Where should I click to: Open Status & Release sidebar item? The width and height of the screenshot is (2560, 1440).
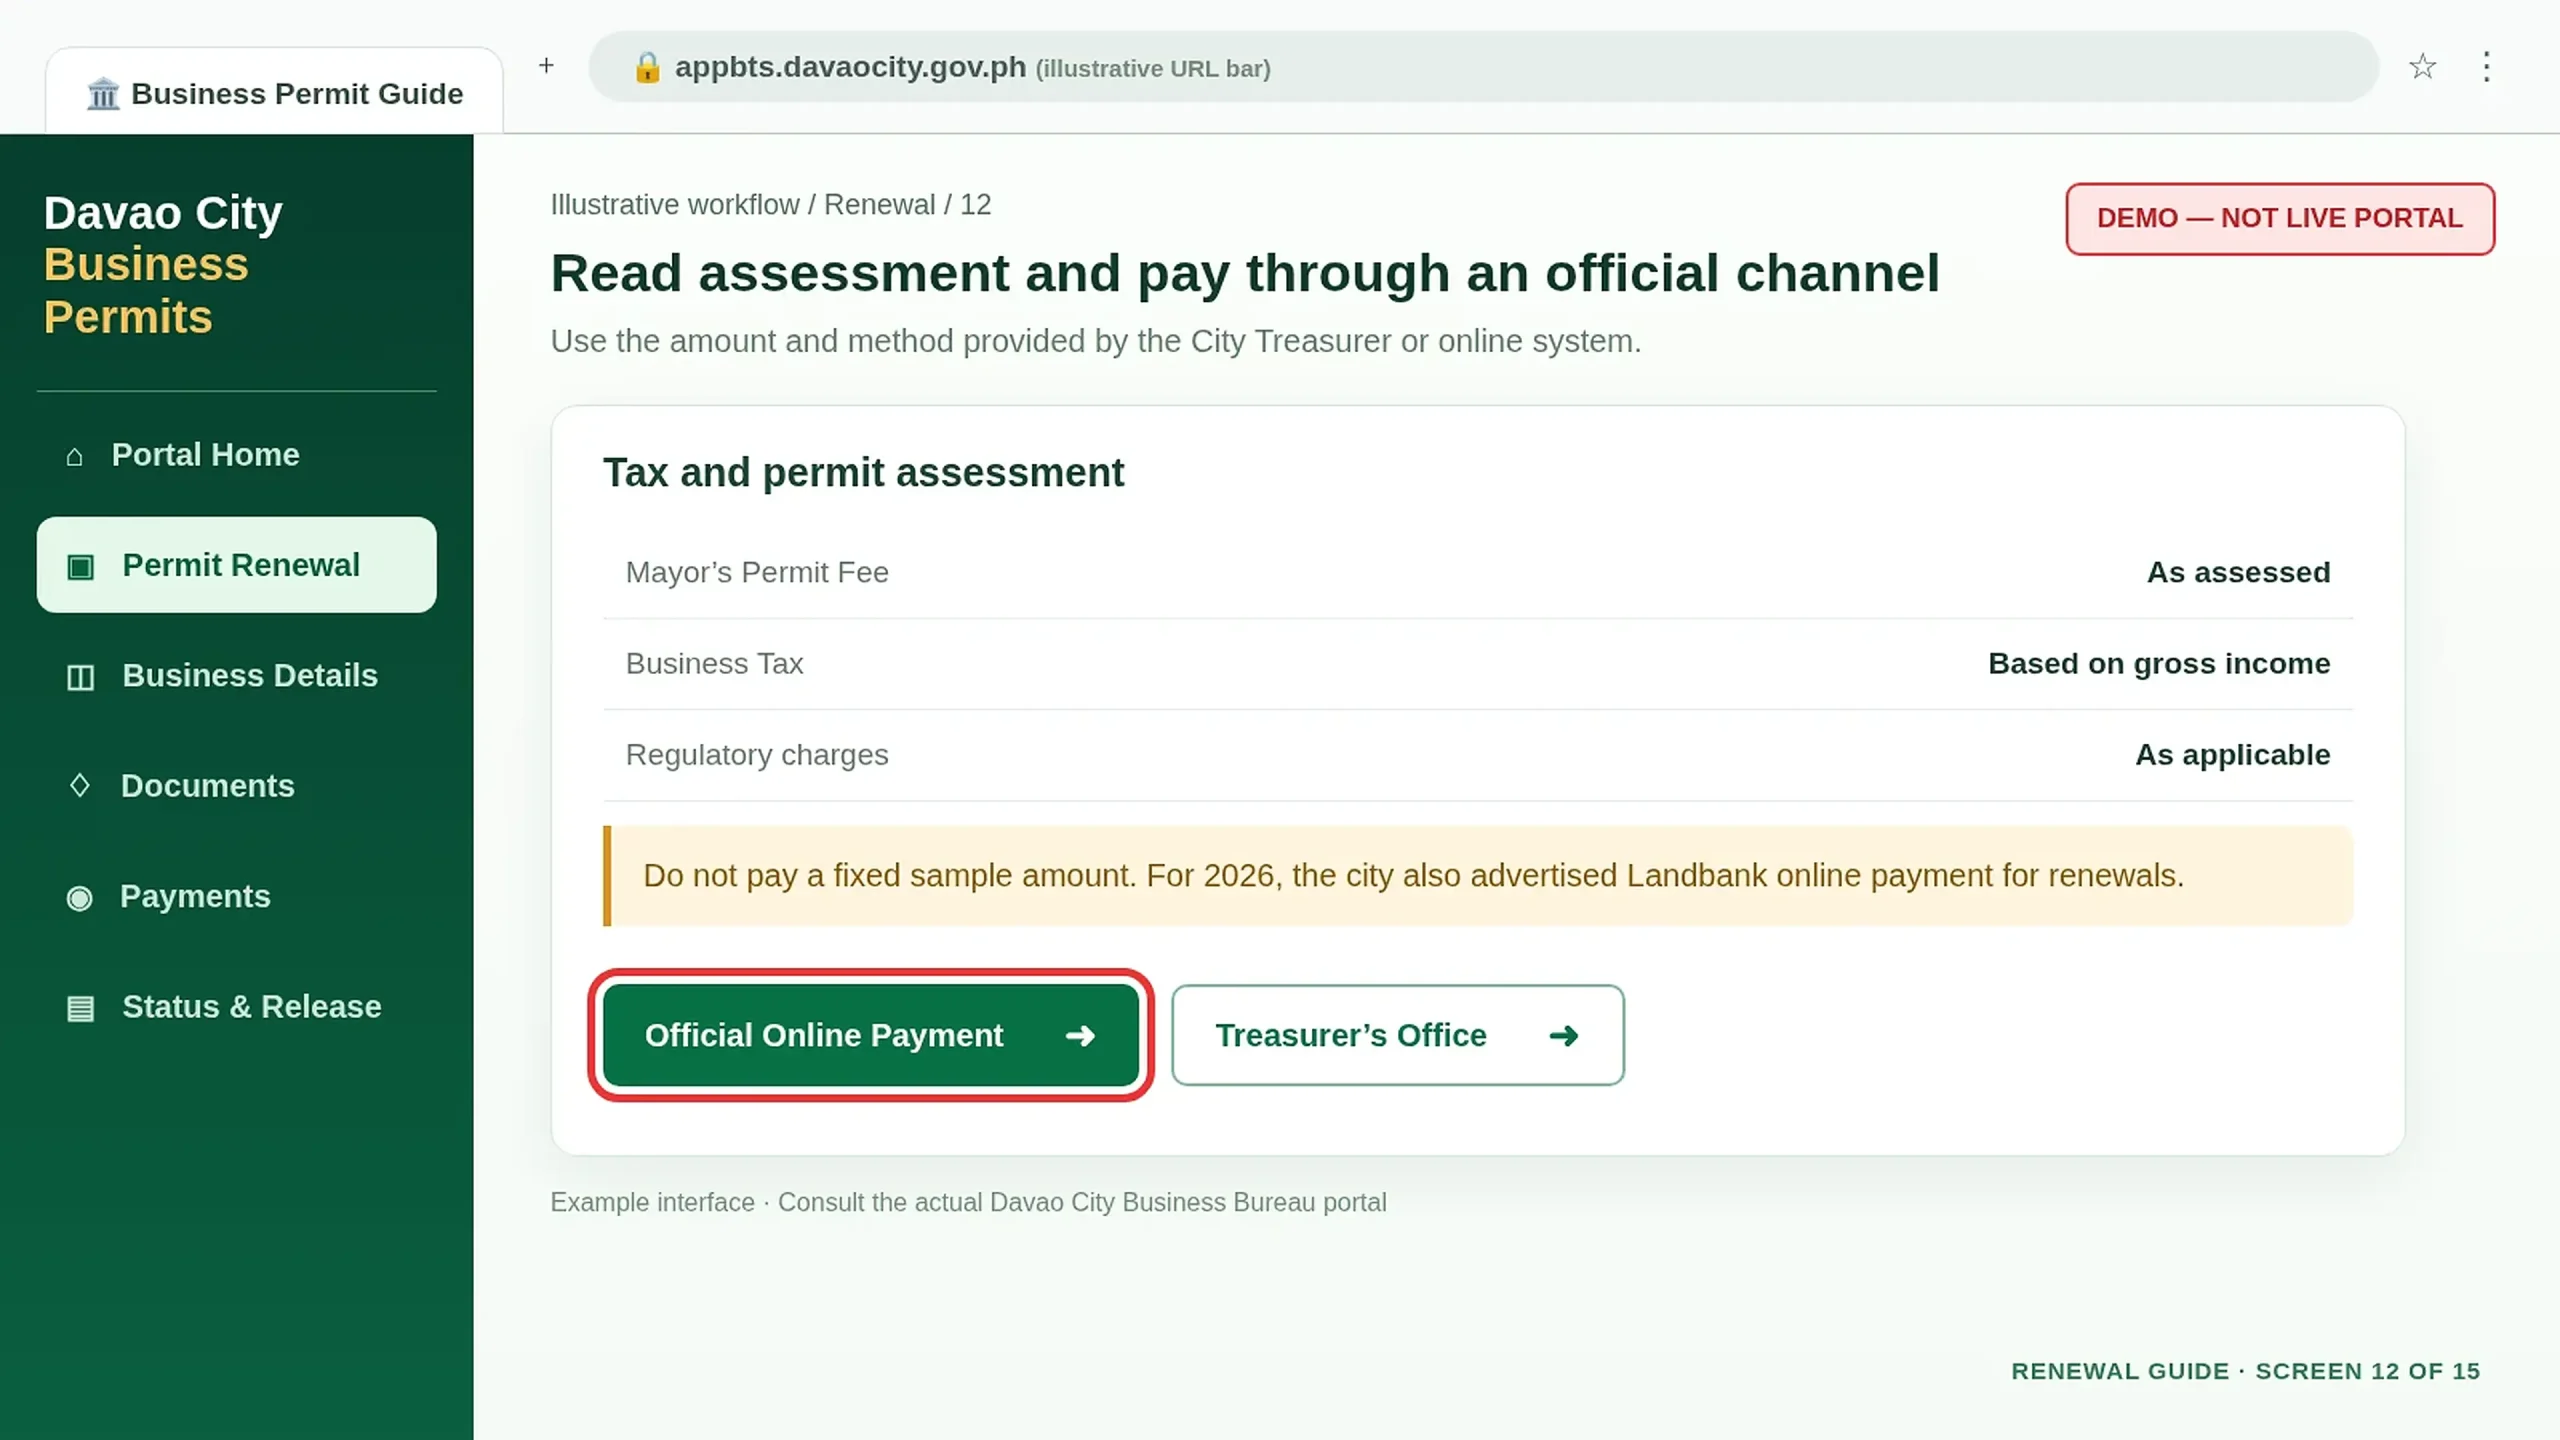tap(236, 1007)
